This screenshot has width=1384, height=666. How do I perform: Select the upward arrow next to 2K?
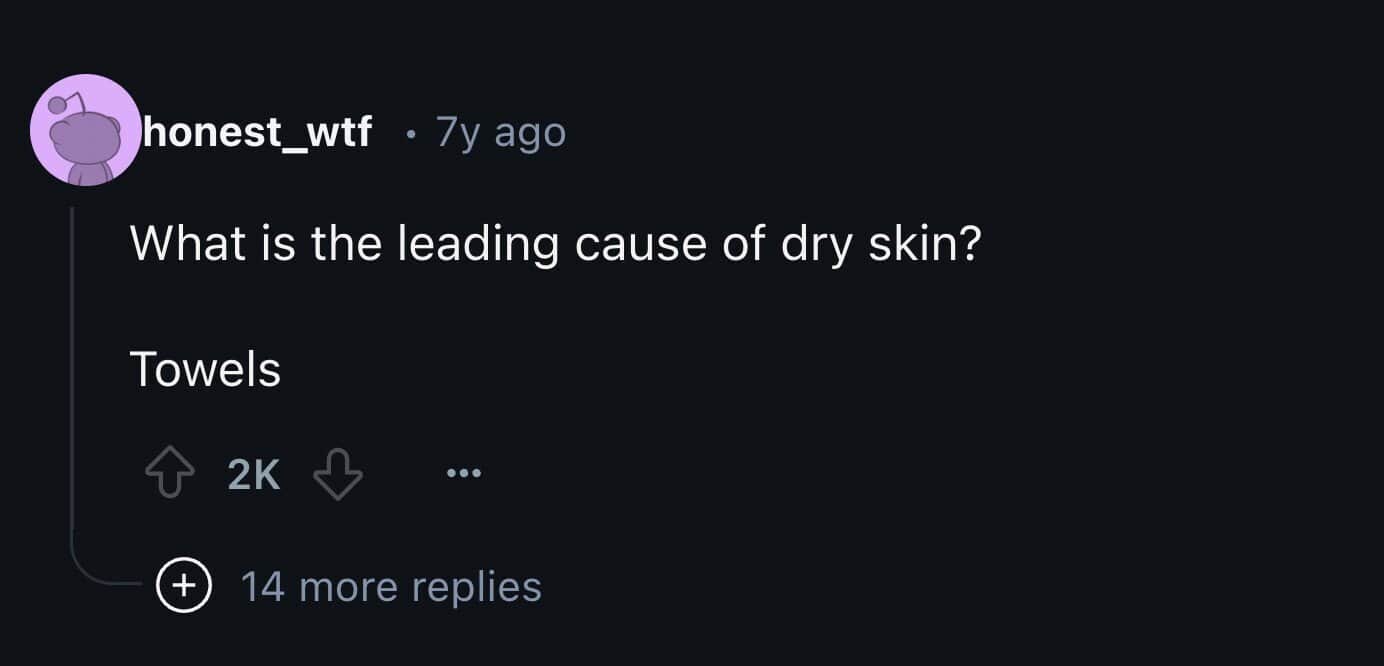pos(170,472)
